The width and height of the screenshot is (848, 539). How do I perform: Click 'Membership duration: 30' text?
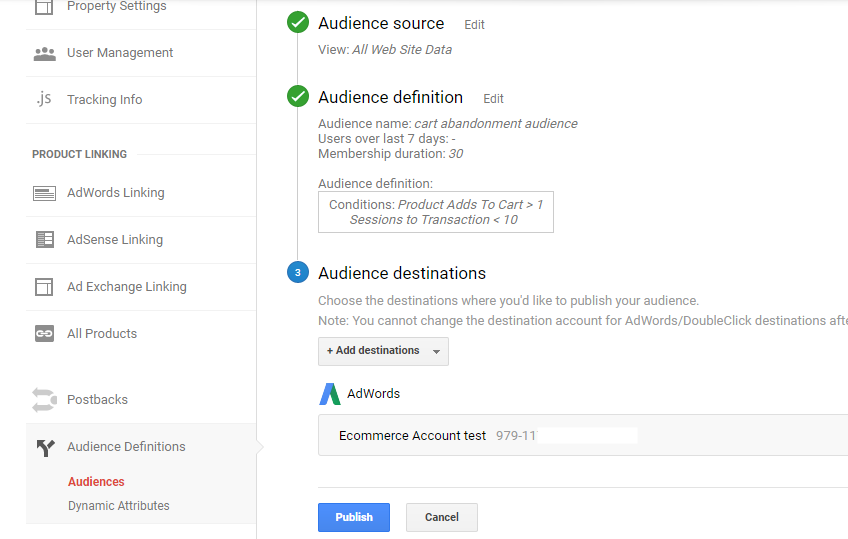tap(390, 154)
